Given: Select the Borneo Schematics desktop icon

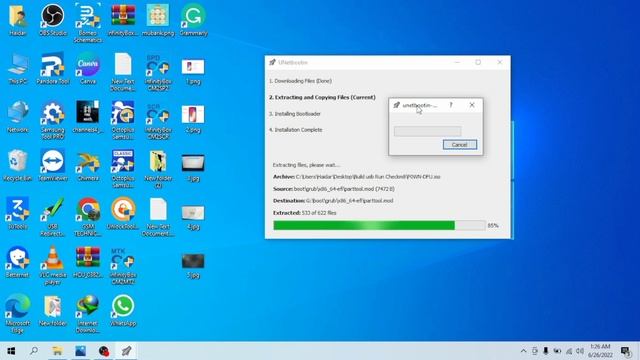Looking at the screenshot, I should pos(88,23).
